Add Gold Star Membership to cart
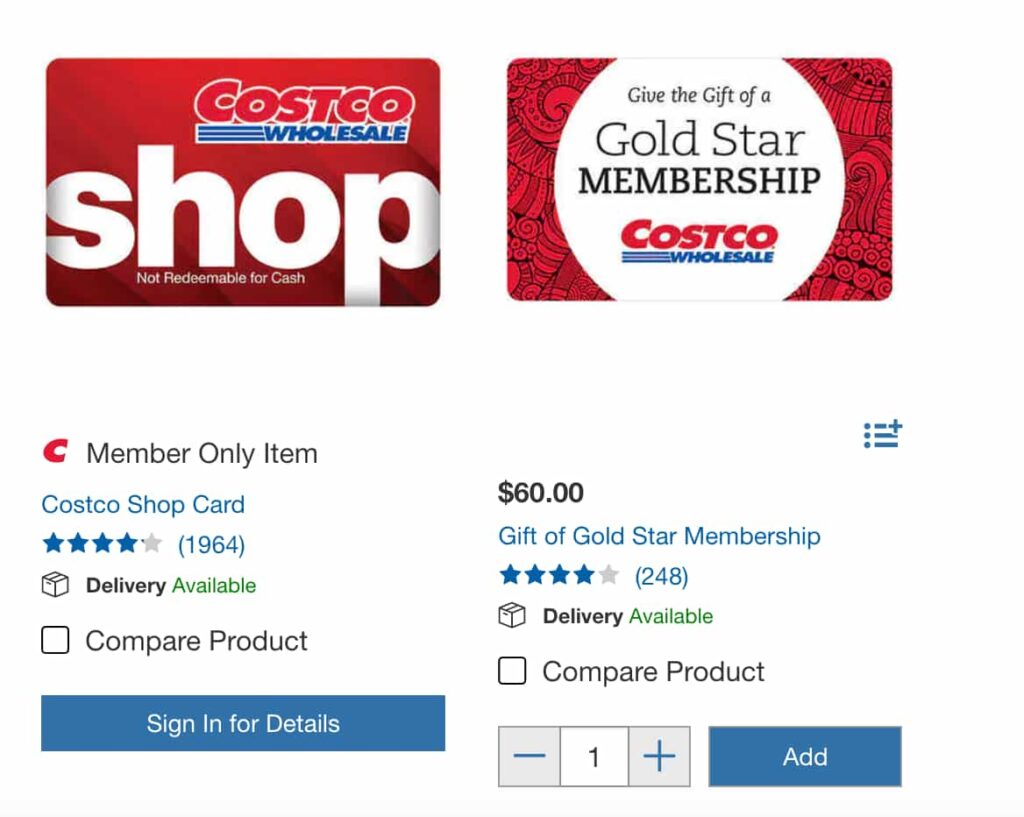The height and width of the screenshot is (817, 1024). (x=805, y=756)
